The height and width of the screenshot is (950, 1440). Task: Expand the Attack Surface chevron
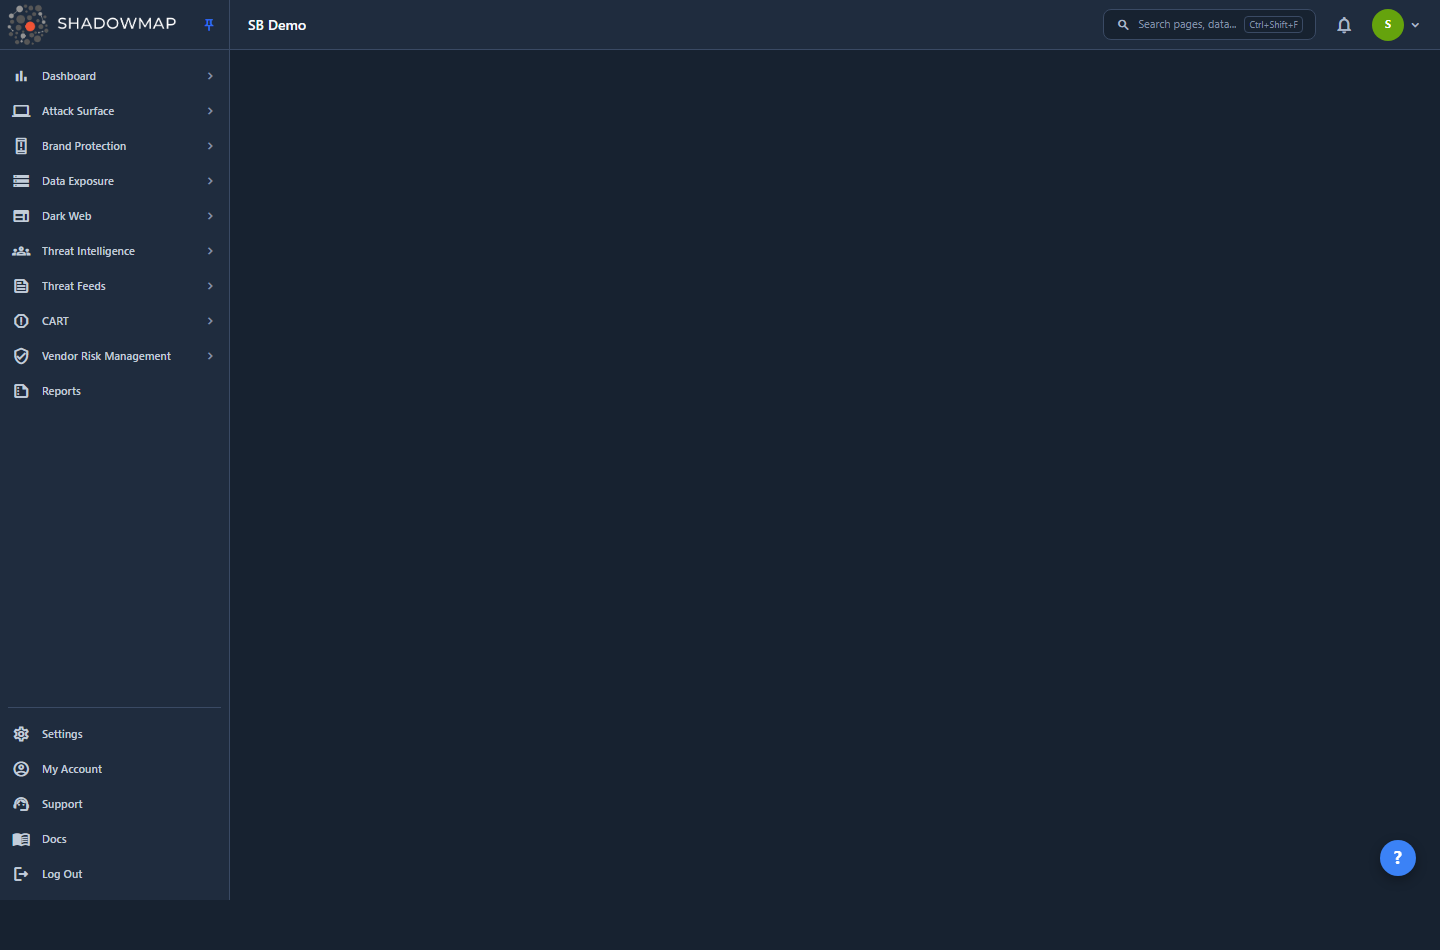pos(210,111)
